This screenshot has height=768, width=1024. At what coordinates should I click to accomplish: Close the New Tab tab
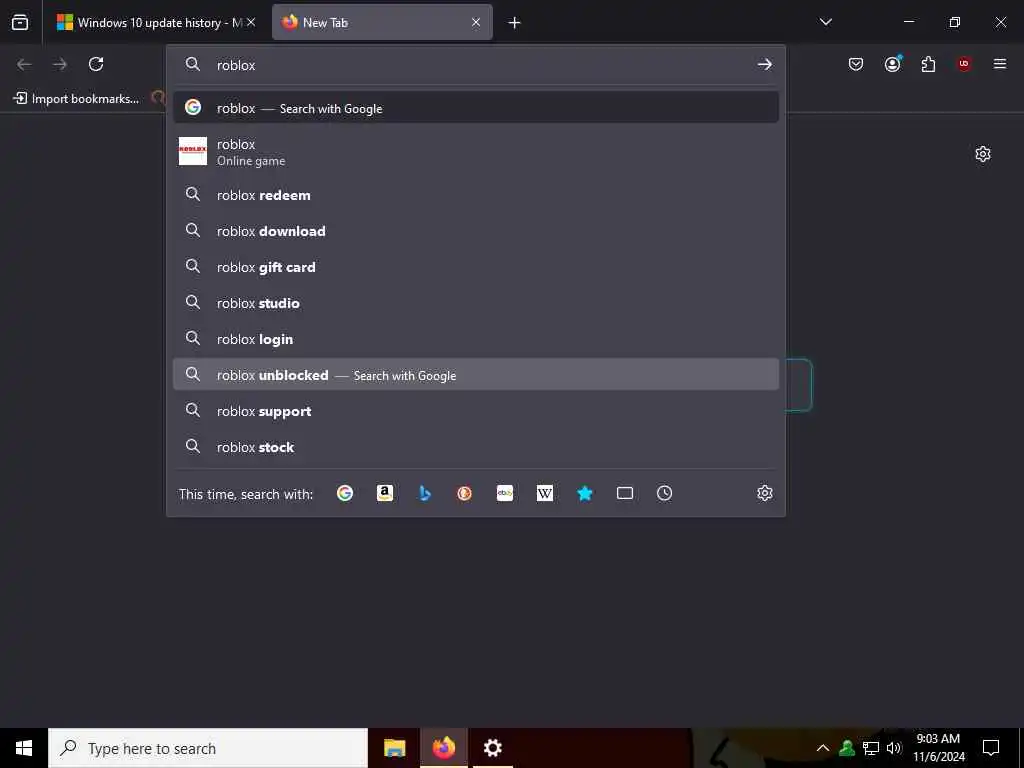tap(476, 22)
